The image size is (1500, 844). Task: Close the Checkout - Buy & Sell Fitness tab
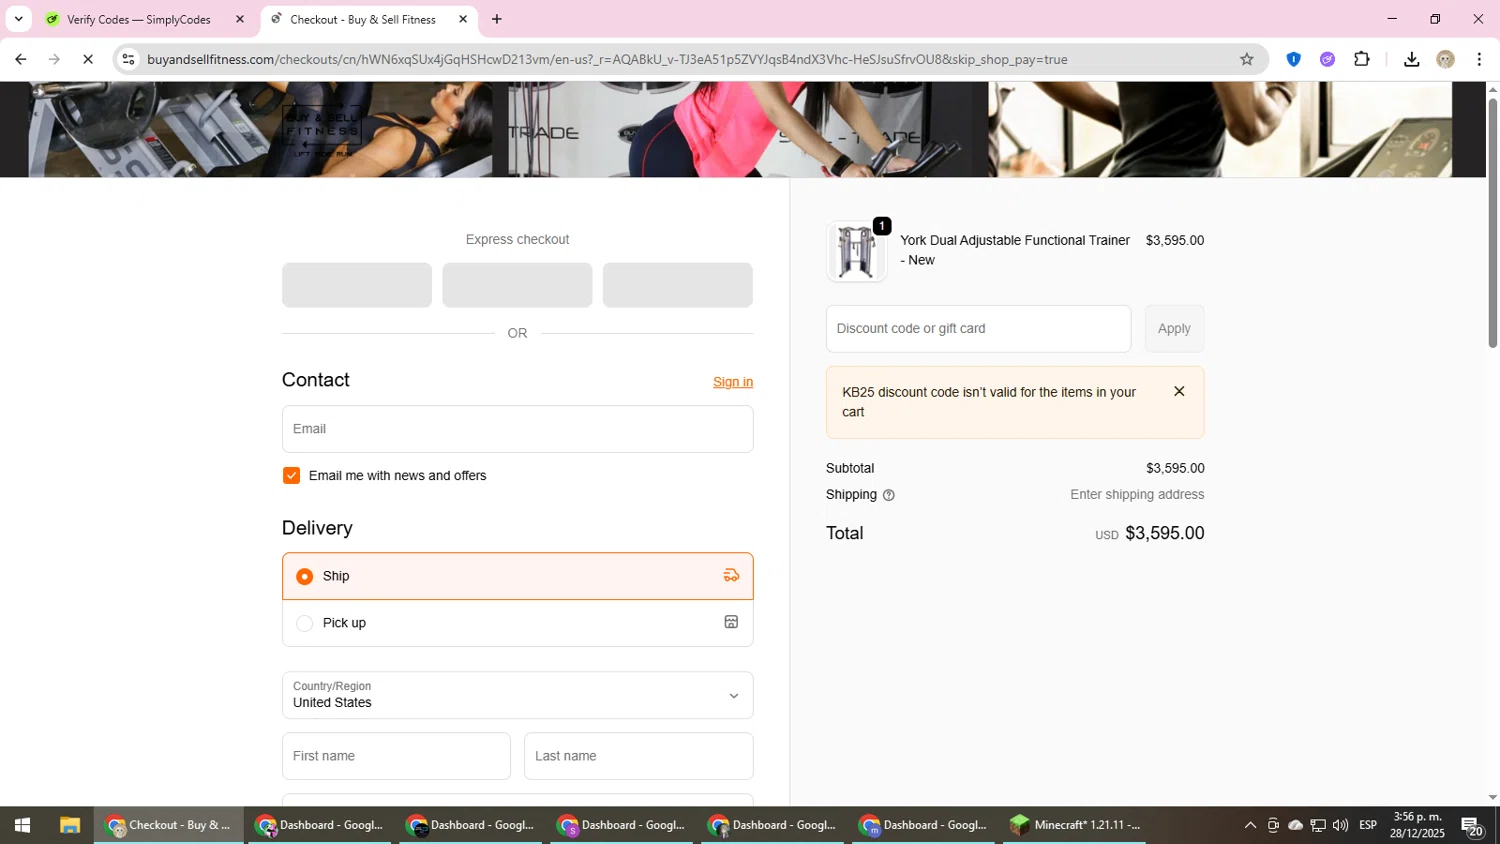[x=463, y=19]
